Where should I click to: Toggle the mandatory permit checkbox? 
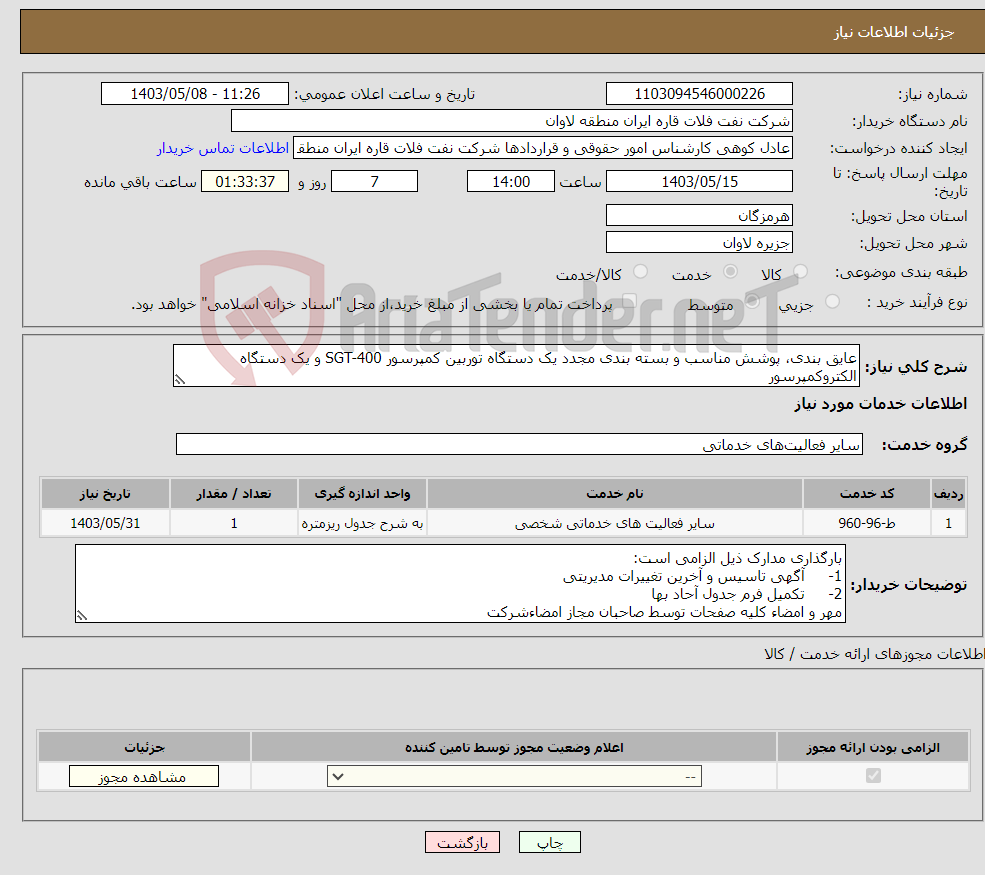[x=873, y=776]
